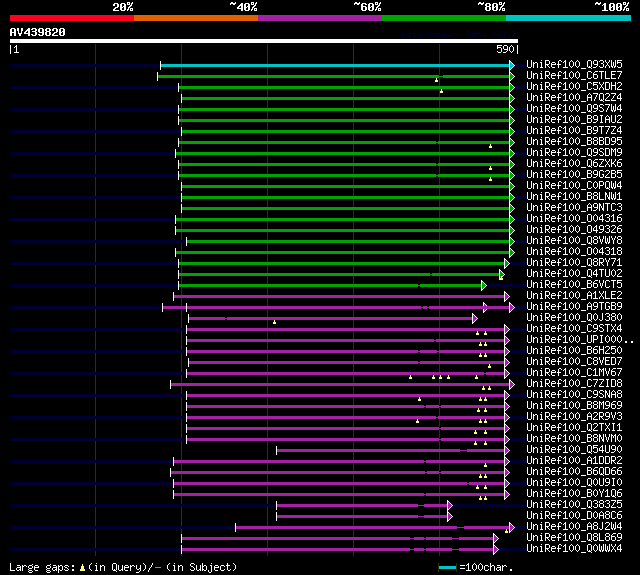Click UniRef100_B8NVM0 label
The height and width of the screenshot is (575, 640).
click(x=574, y=439)
